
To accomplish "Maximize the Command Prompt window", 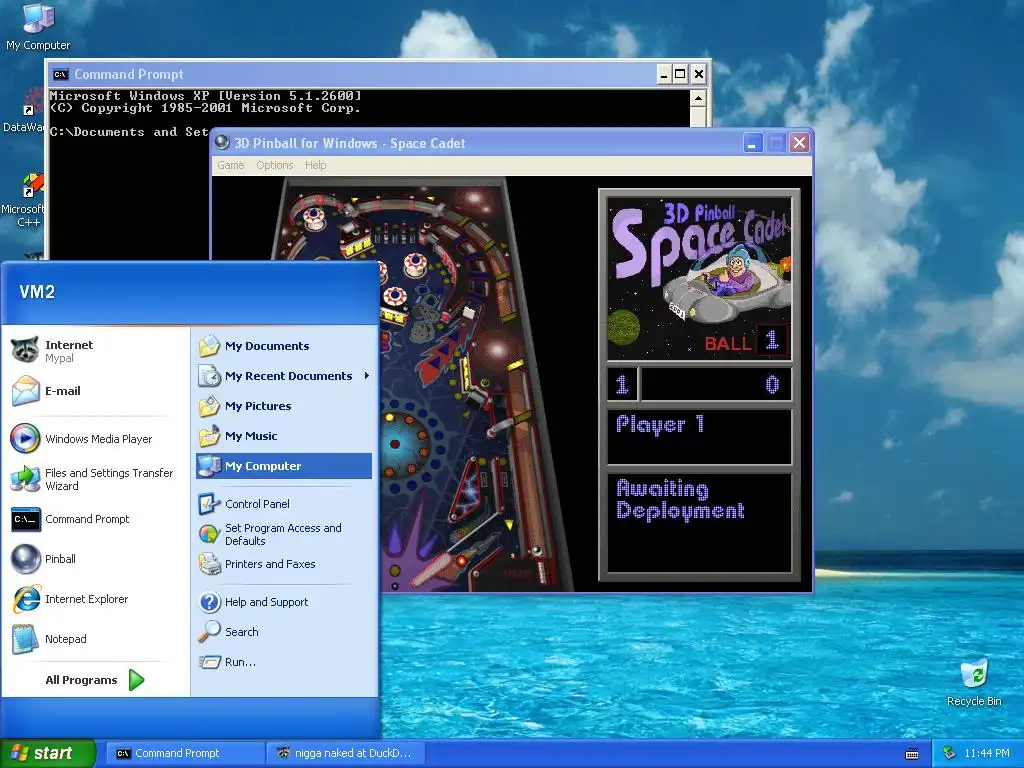I will [680, 74].
